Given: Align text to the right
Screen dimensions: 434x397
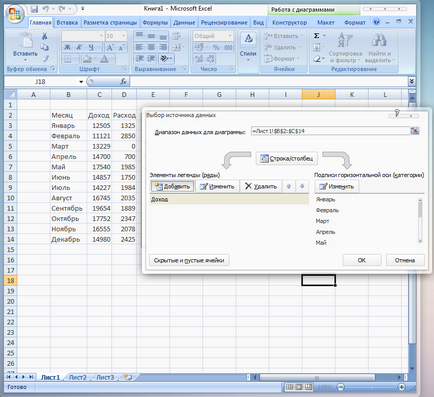Looking at the screenshot, I should tap(163, 47).
